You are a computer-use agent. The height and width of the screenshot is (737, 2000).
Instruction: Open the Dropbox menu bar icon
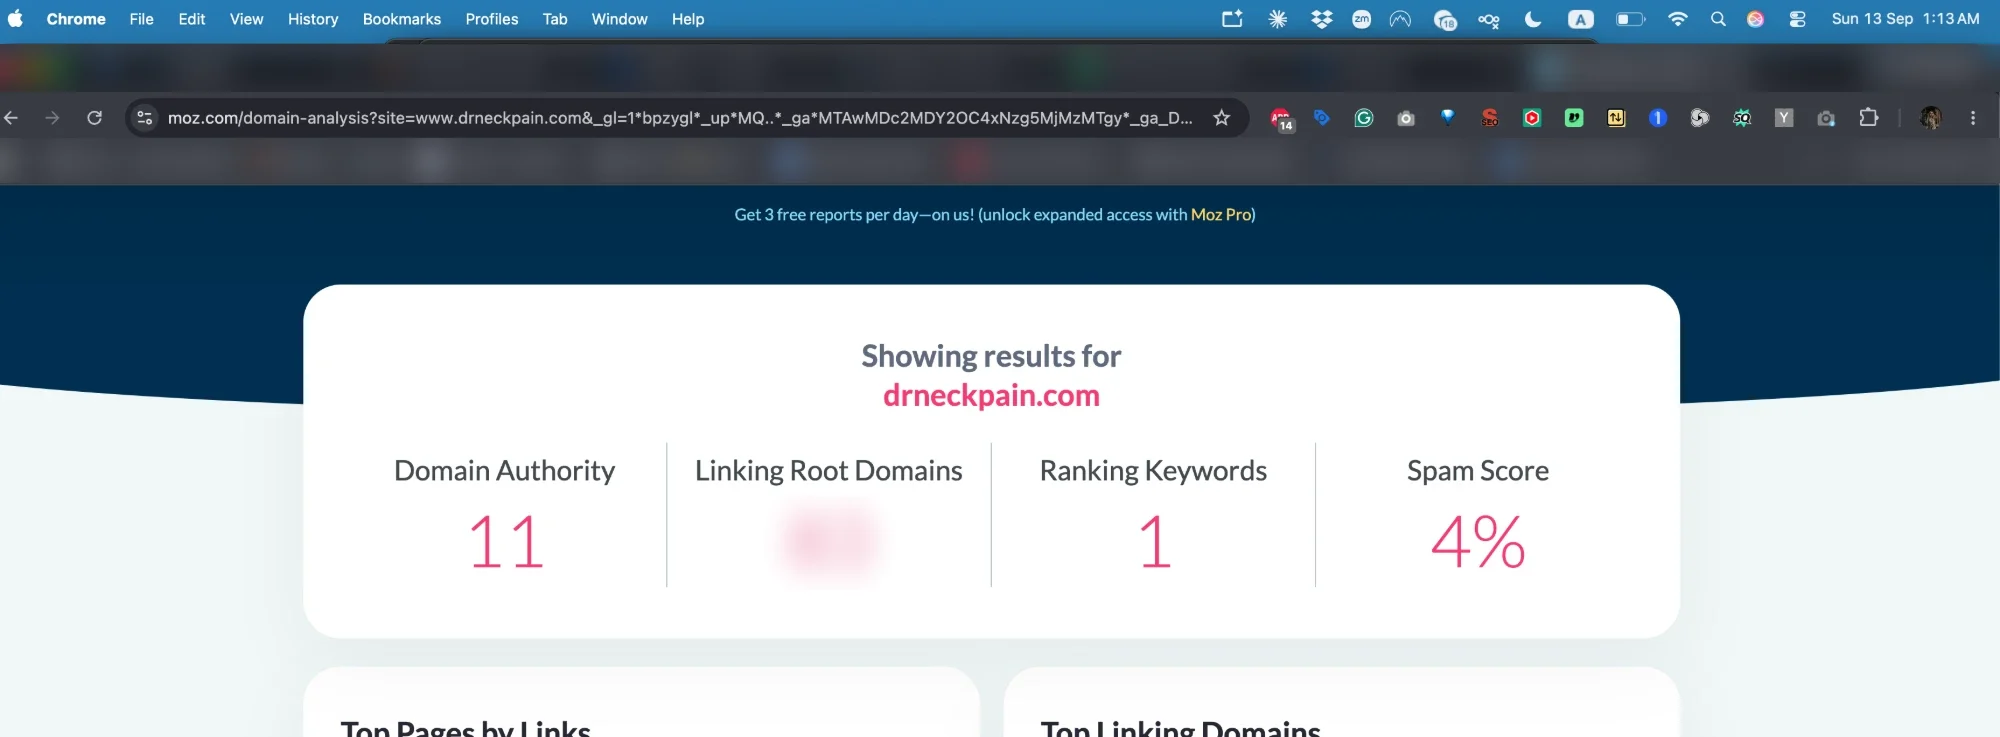point(1322,19)
